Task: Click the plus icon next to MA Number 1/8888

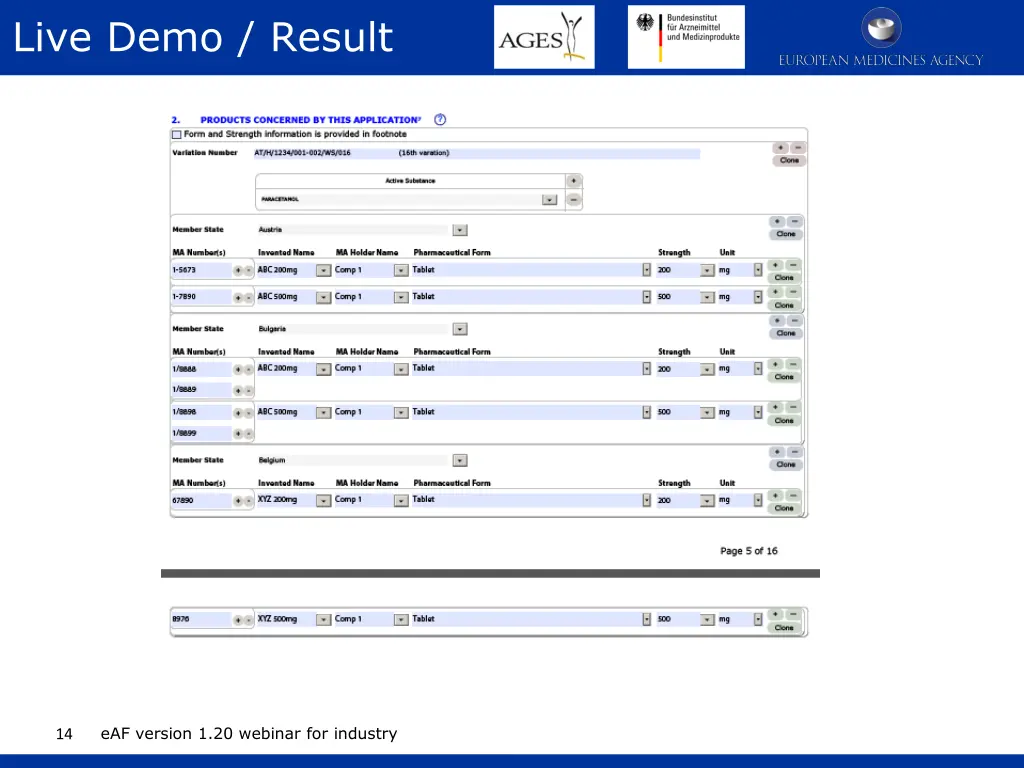Action: pos(237,369)
